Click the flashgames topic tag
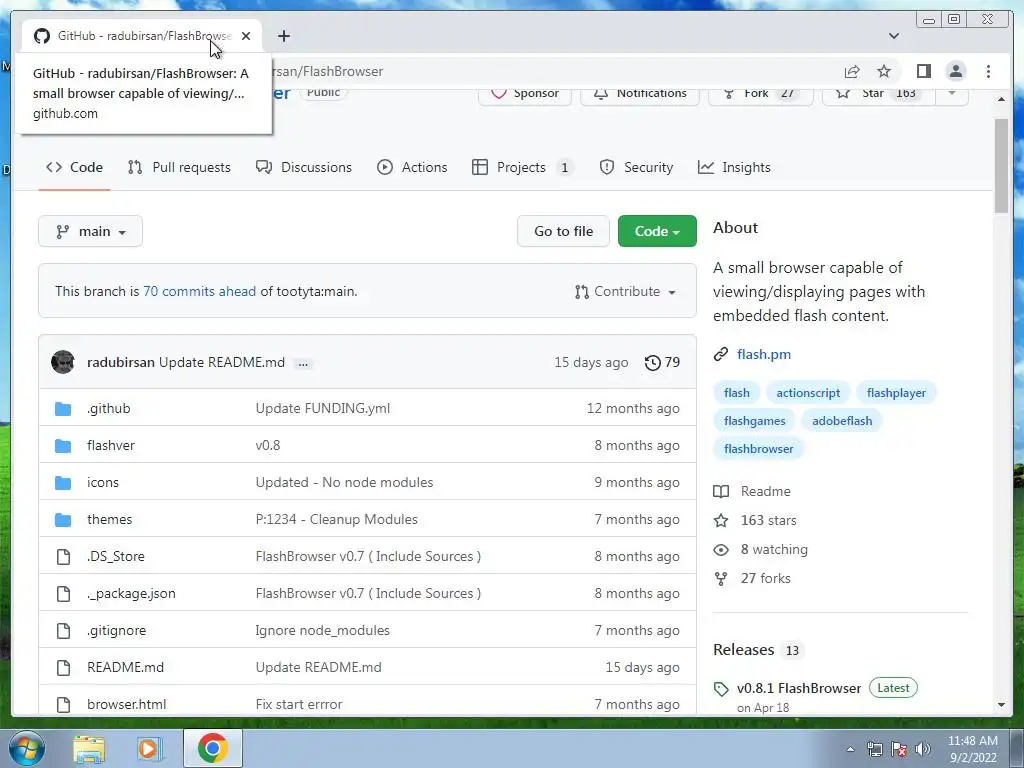 (754, 421)
